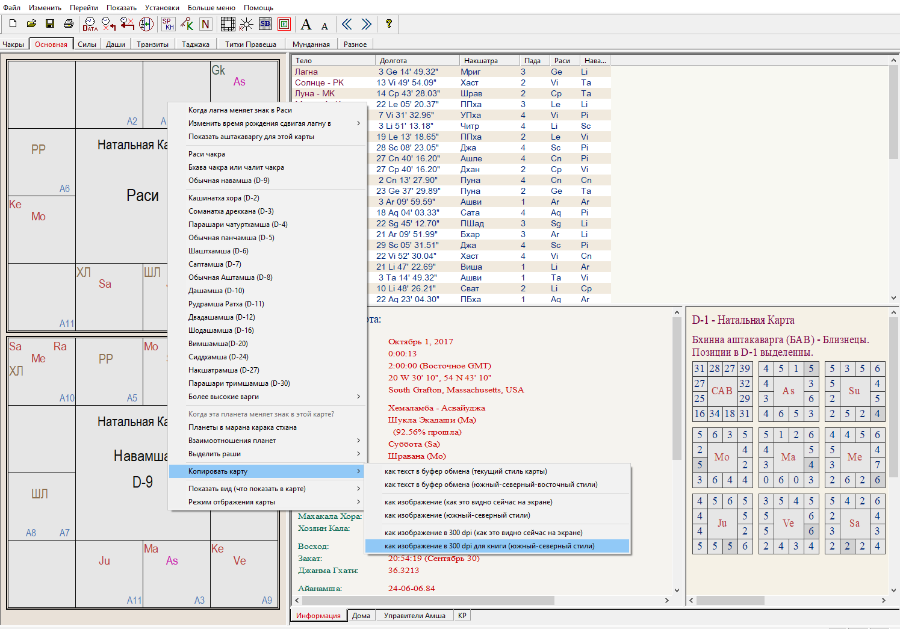The width and height of the screenshot is (900, 629).
Task: Save chart using the floppy disk icon
Action: coord(49,23)
